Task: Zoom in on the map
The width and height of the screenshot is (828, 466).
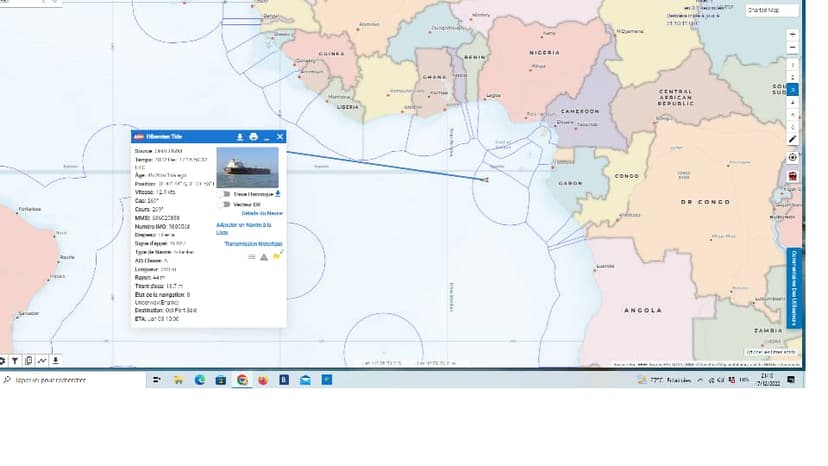Action: (x=793, y=35)
